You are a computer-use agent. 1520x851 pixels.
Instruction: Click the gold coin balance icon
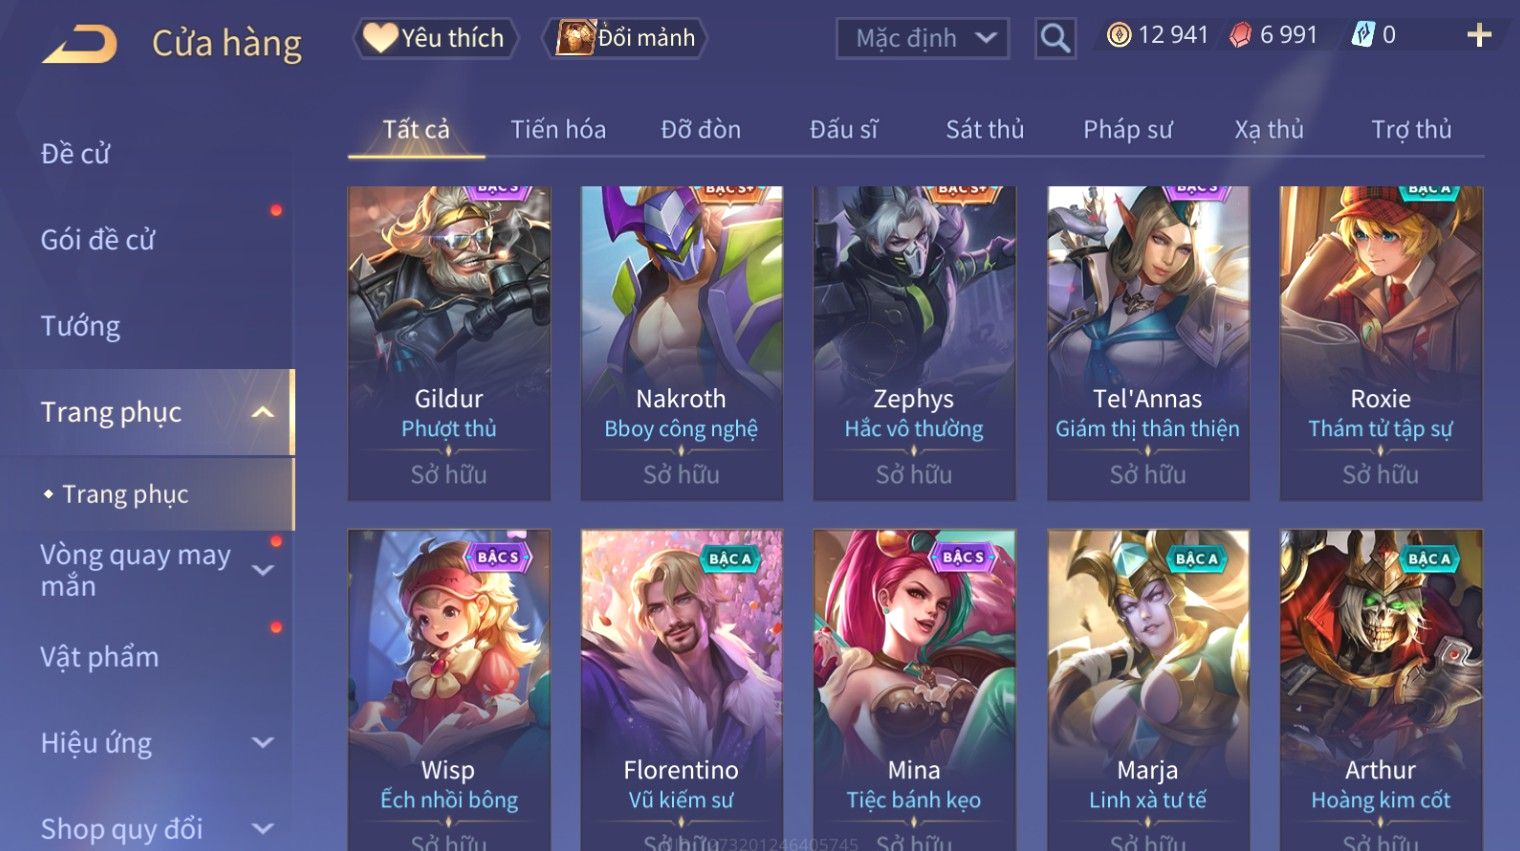pyautogui.click(x=1119, y=36)
